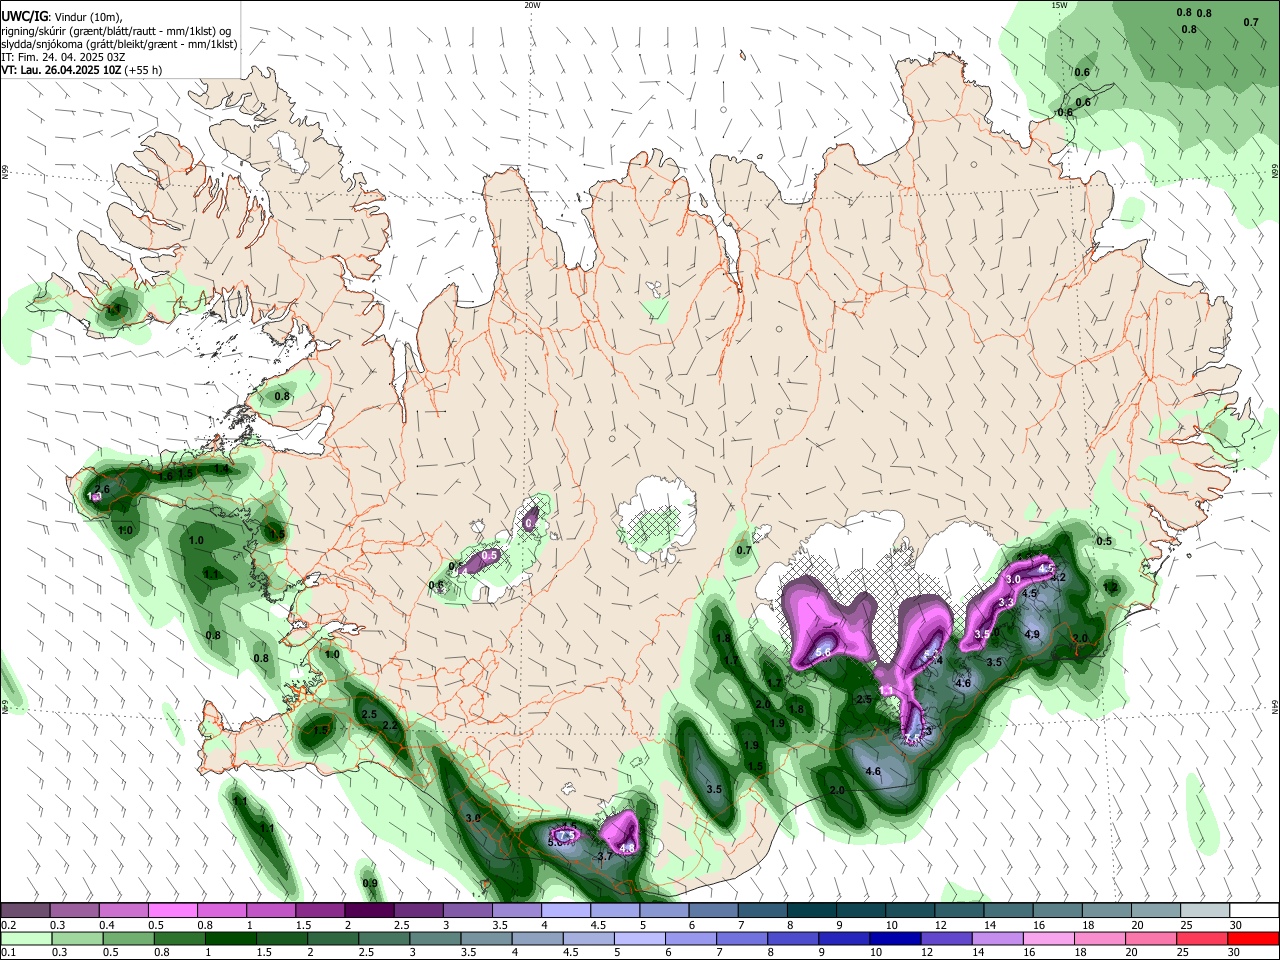
Task: Click the 5.6 snowfall value on the map
Action: click(x=824, y=652)
